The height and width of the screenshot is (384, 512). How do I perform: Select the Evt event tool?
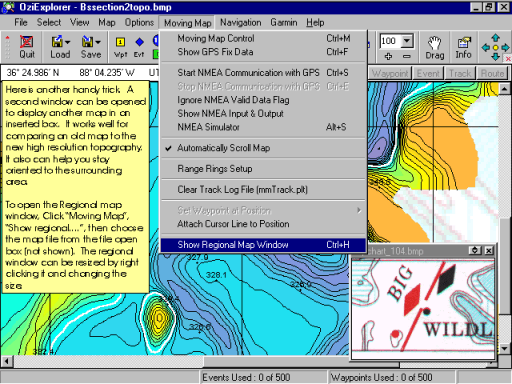[x=139, y=47]
